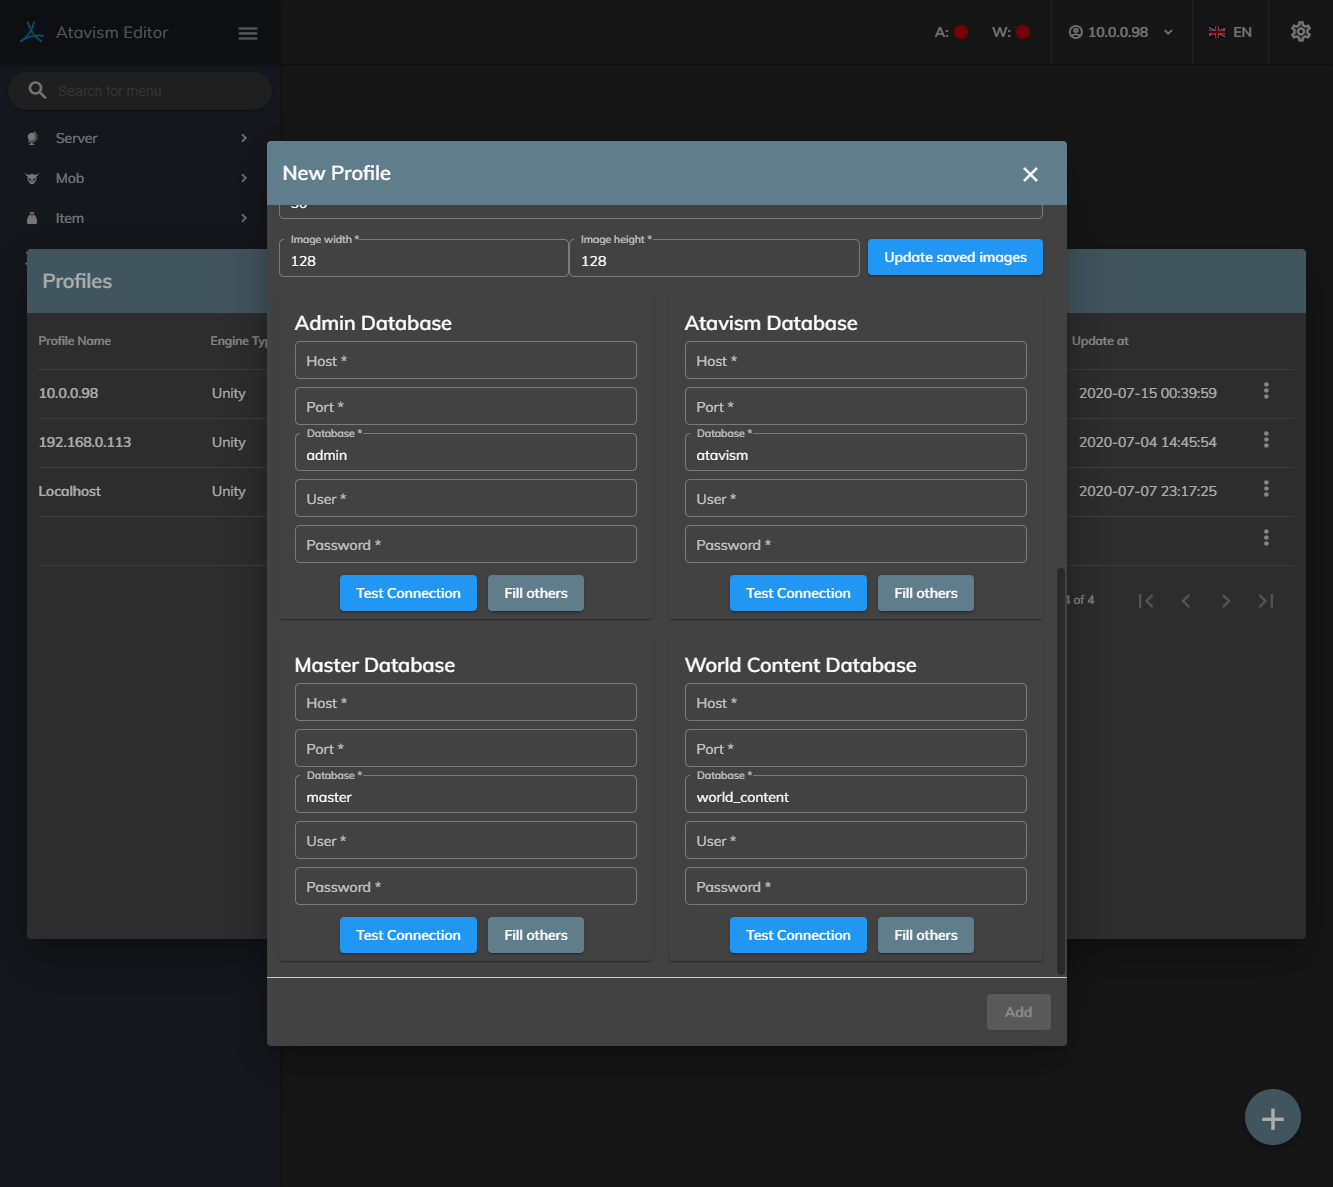Open the 10.0.0.98 profile dropdown

(x=1120, y=32)
